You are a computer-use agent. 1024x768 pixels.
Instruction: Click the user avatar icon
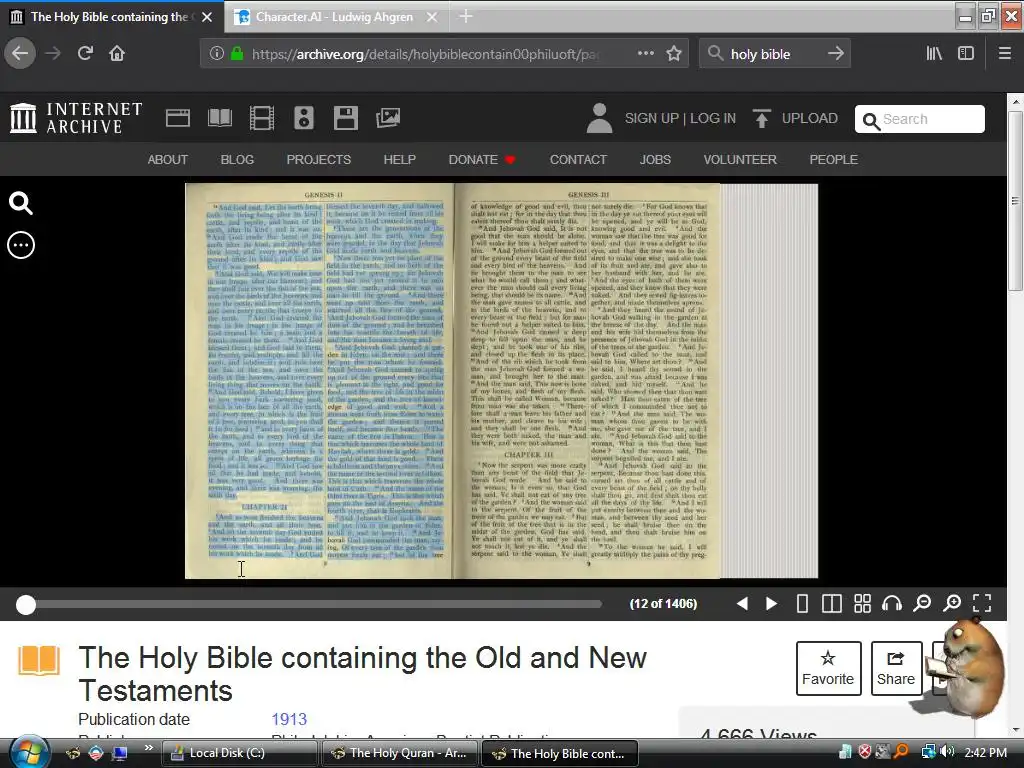(x=599, y=118)
